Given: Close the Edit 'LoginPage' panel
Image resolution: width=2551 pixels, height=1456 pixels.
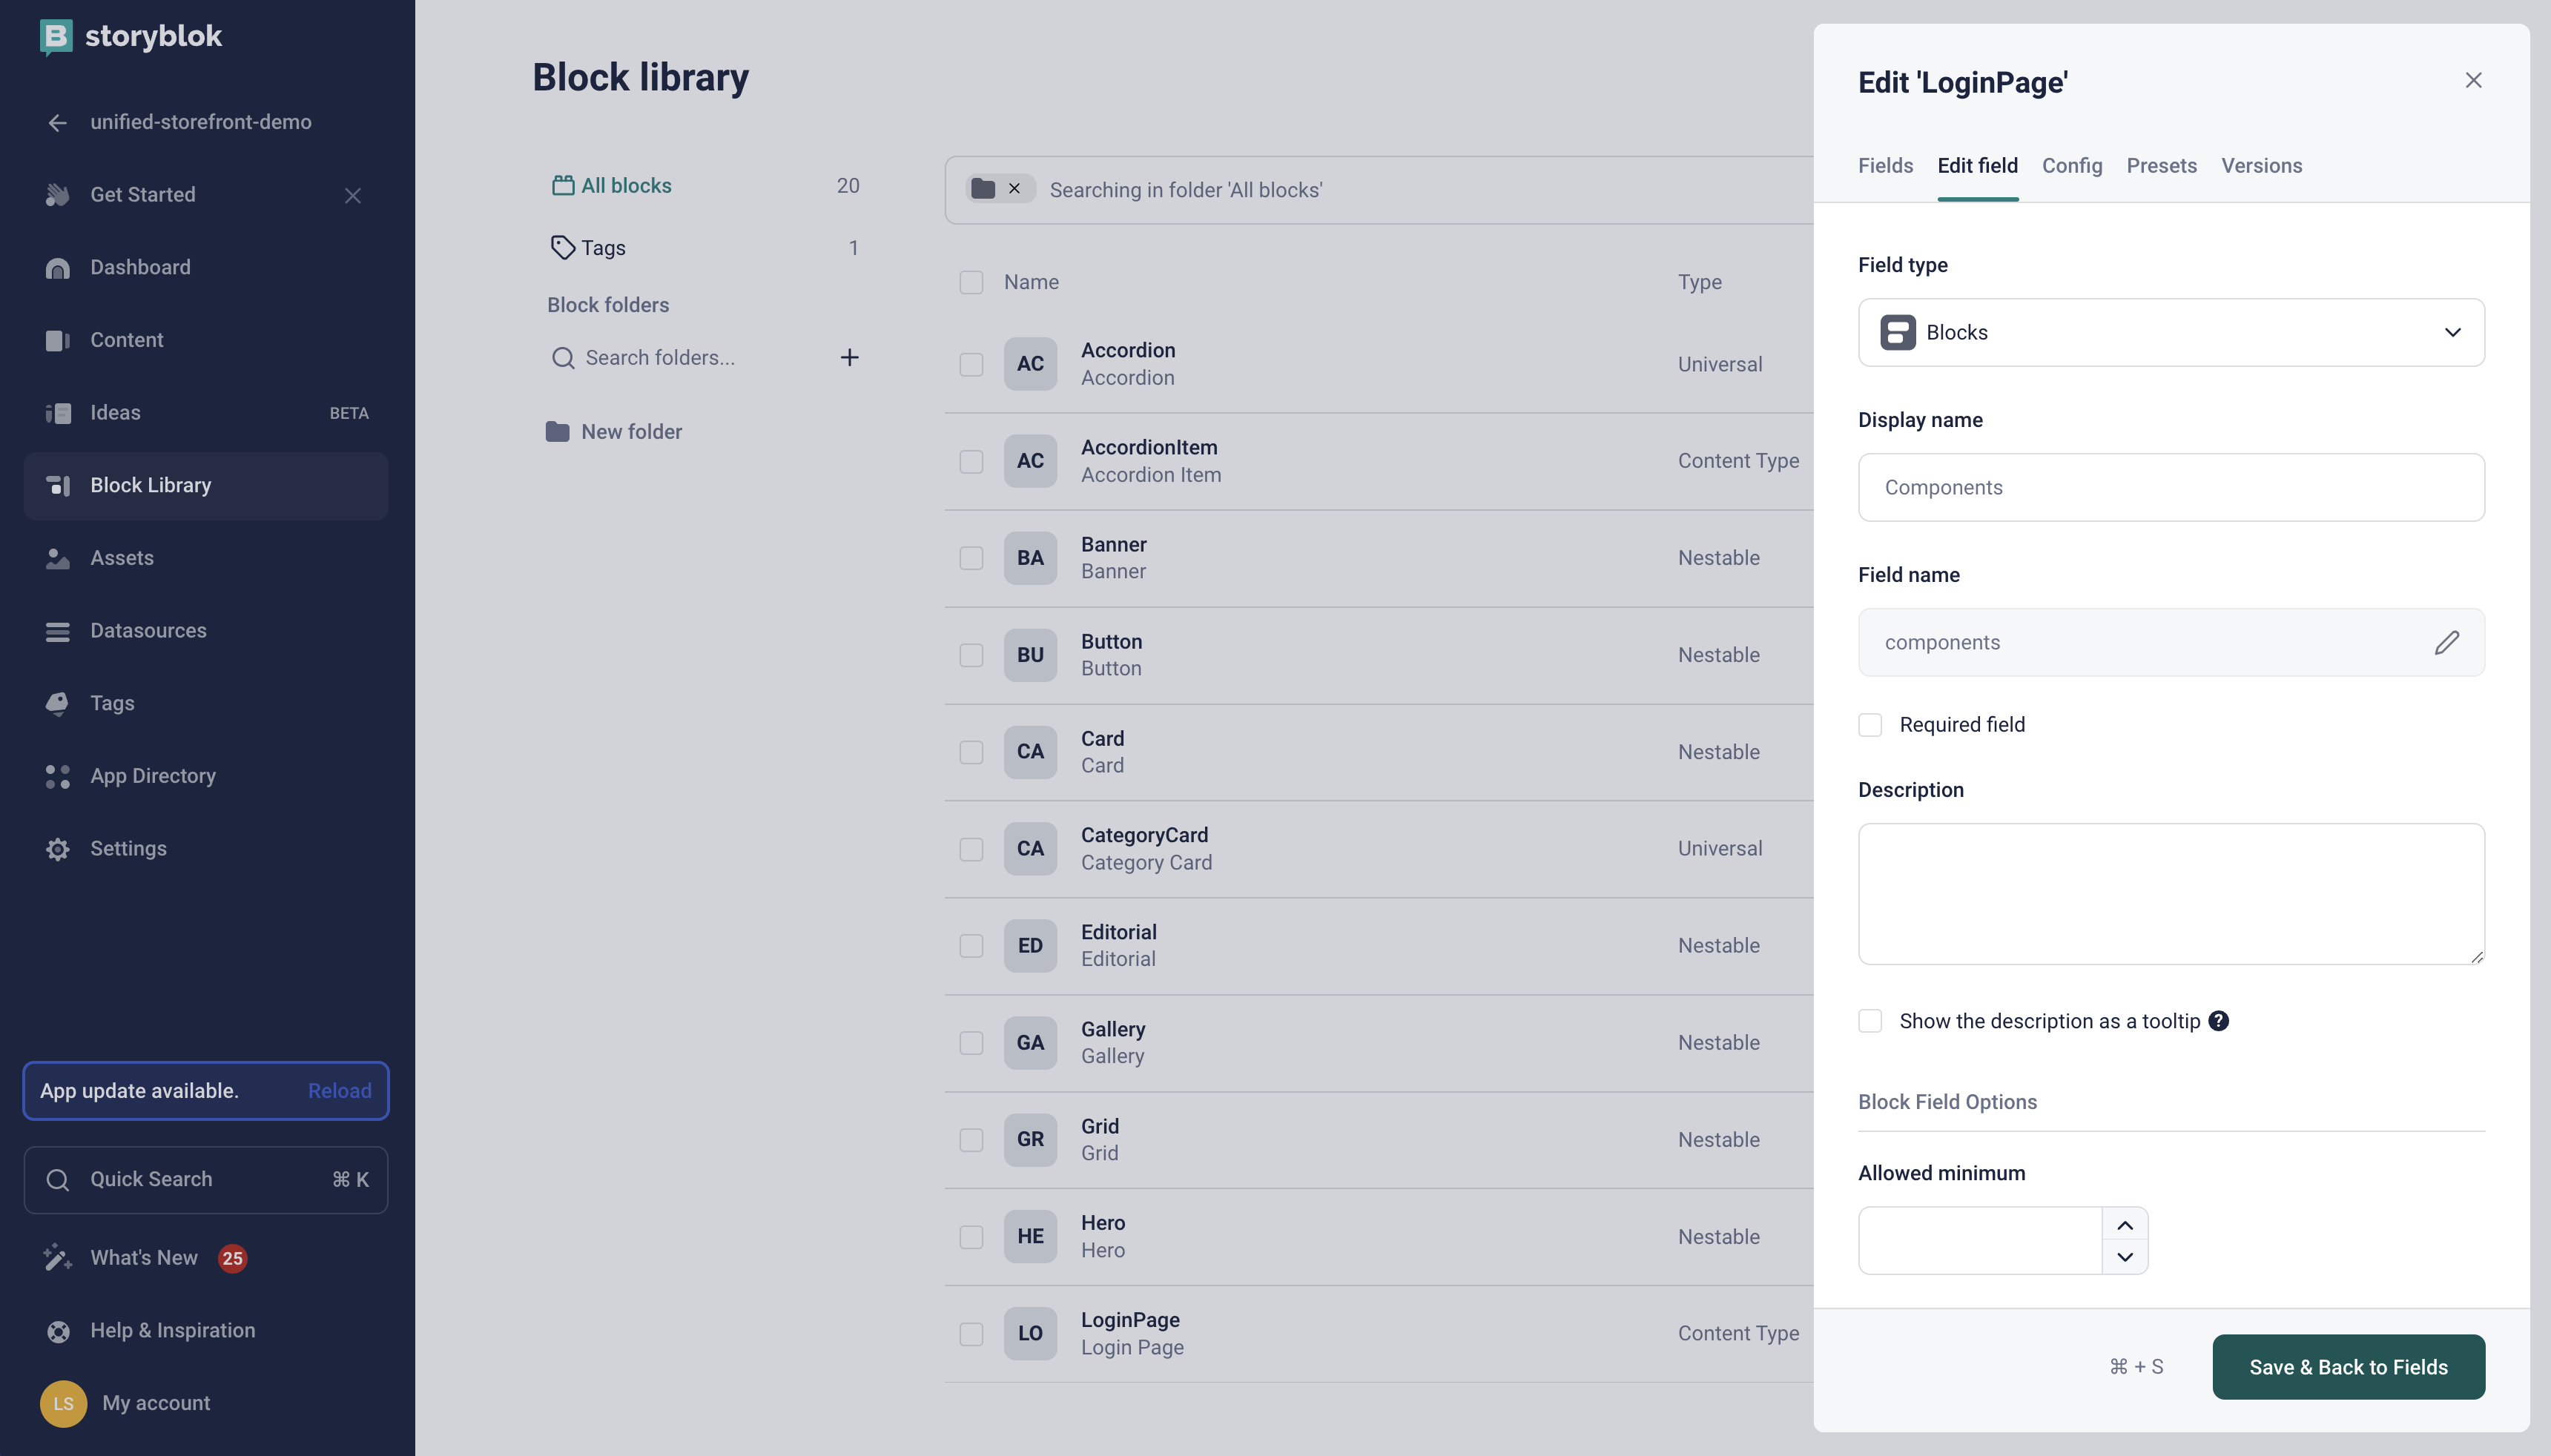Looking at the screenshot, I should pyautogui.click(x=2473, y=80).
